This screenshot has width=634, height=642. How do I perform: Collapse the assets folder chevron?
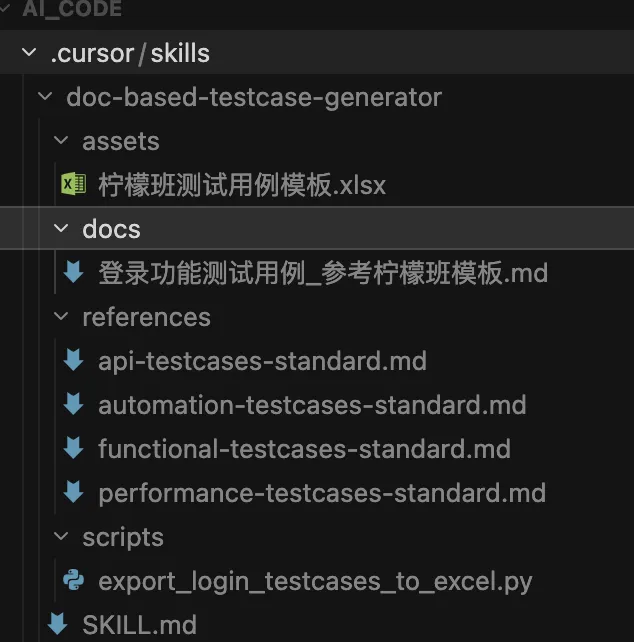click(x=61, y=142)
